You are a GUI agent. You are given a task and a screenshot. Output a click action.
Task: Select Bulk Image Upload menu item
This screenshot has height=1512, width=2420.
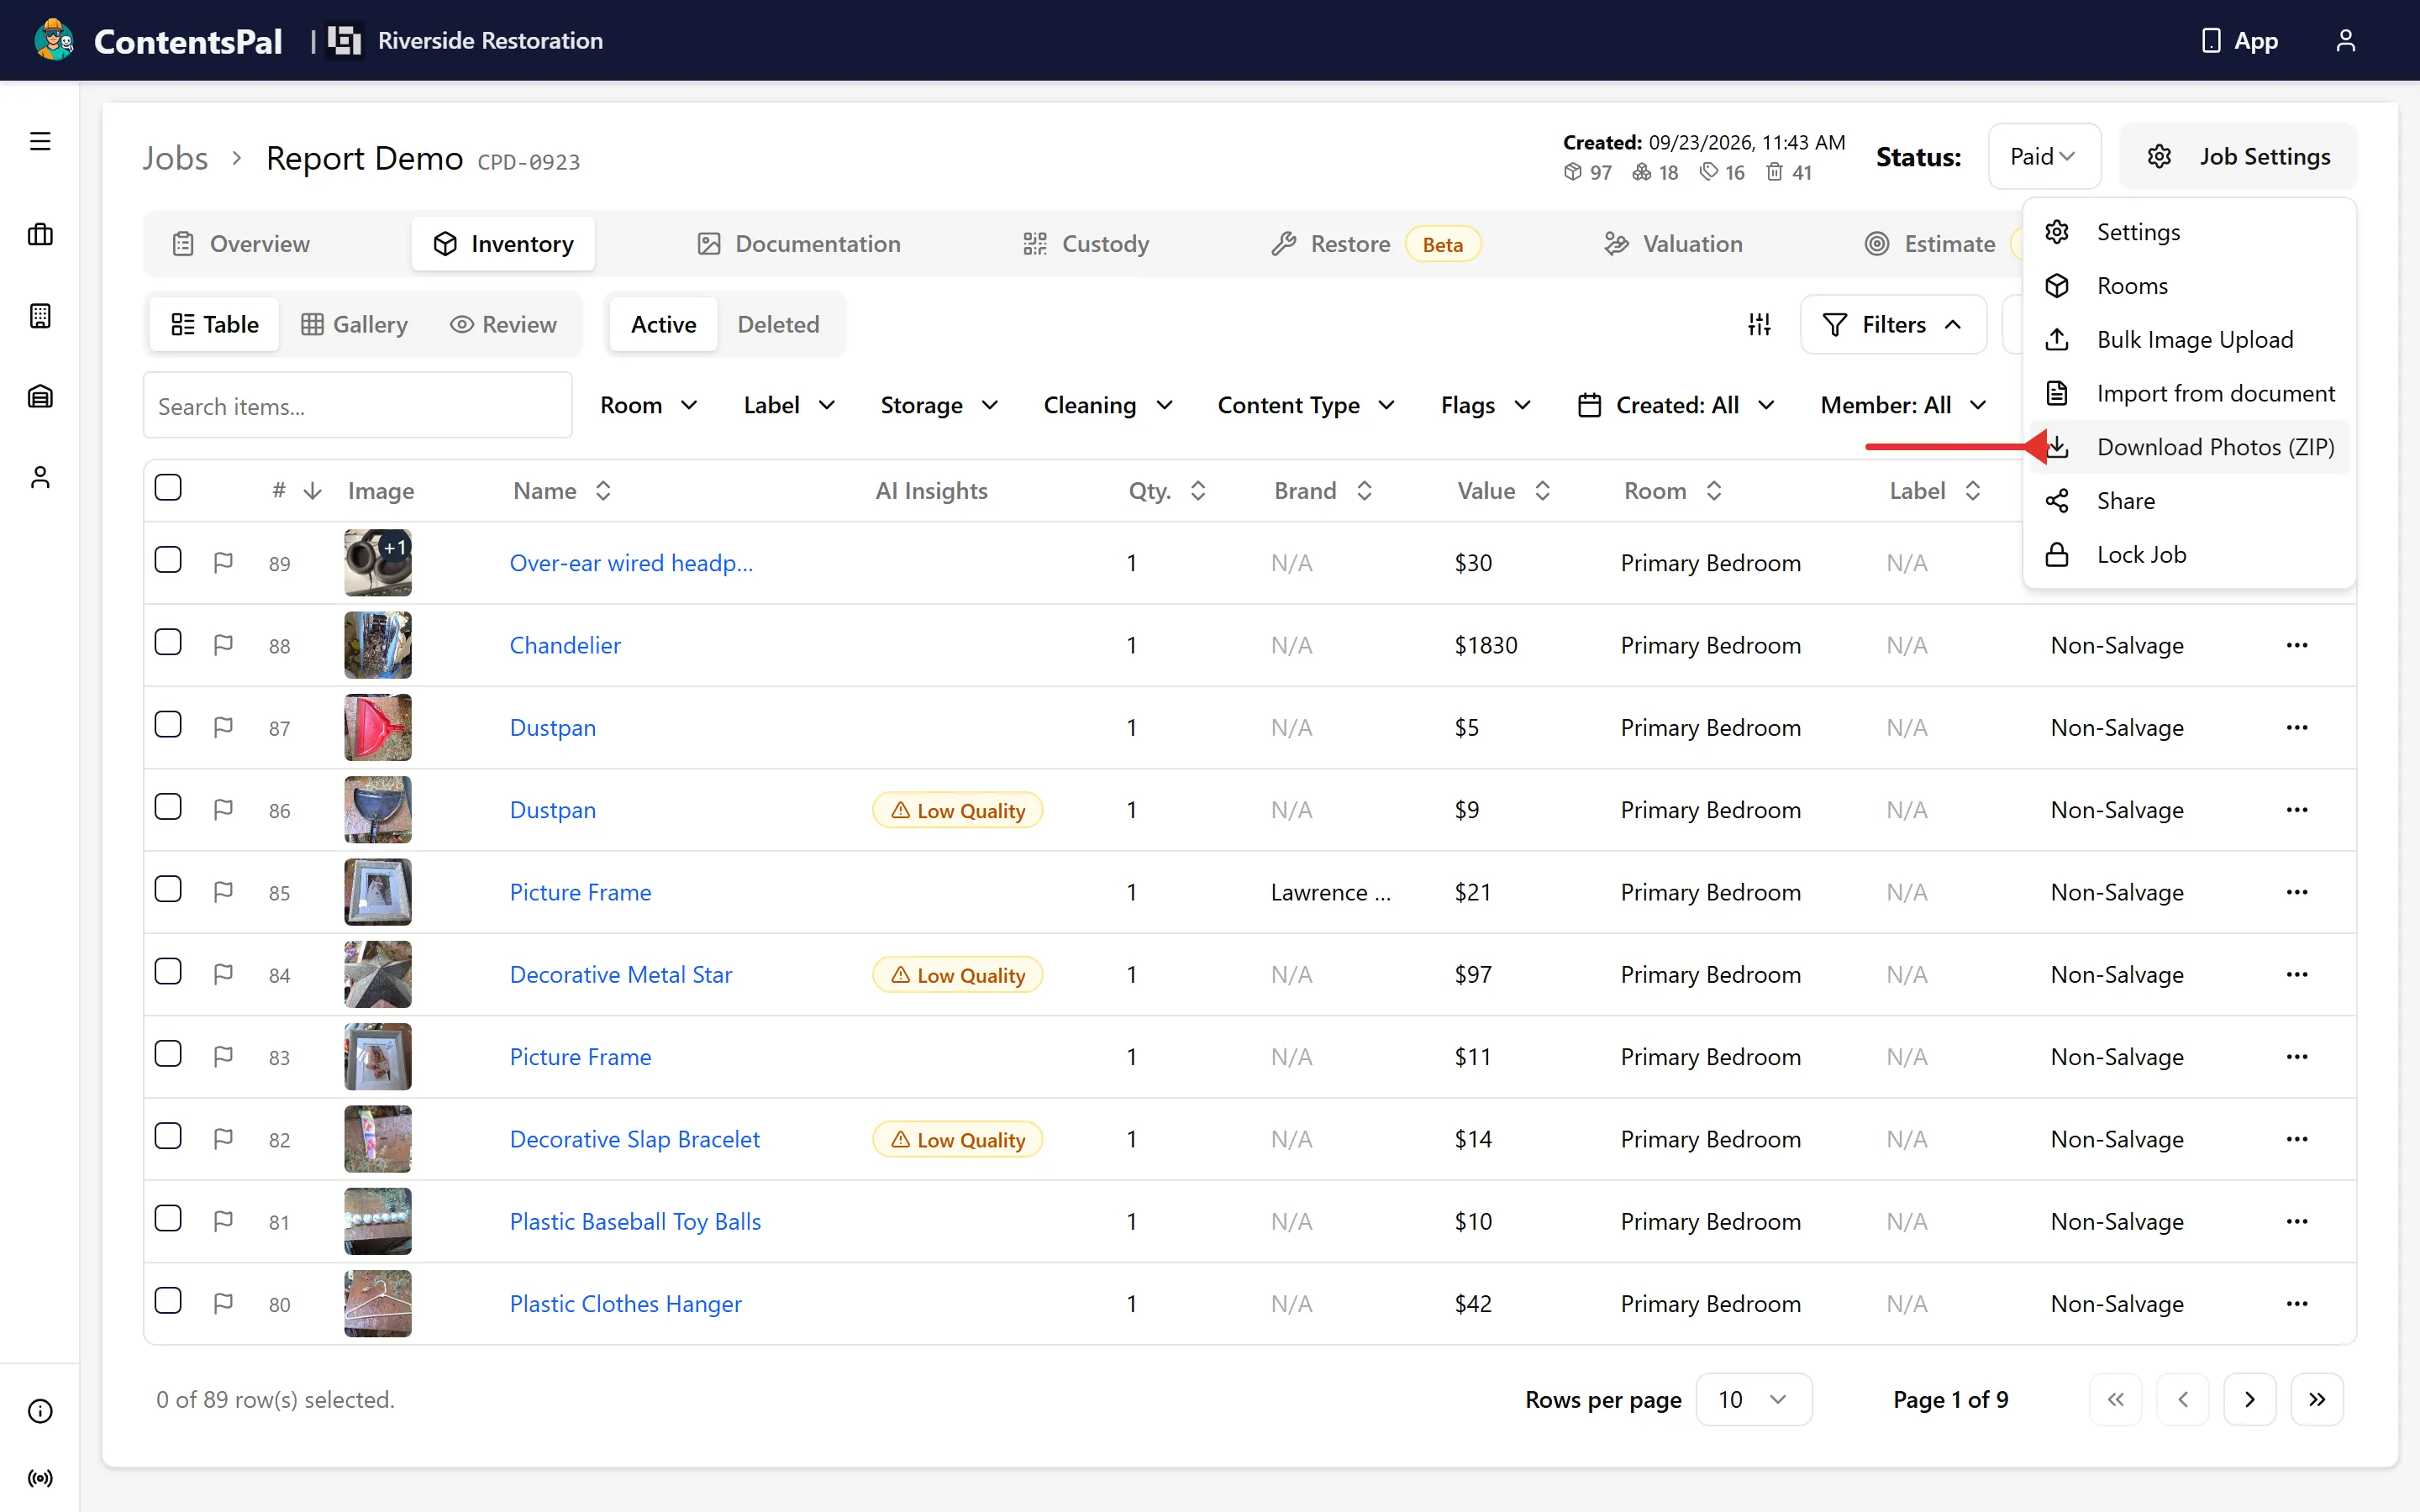pos(2190,339)
